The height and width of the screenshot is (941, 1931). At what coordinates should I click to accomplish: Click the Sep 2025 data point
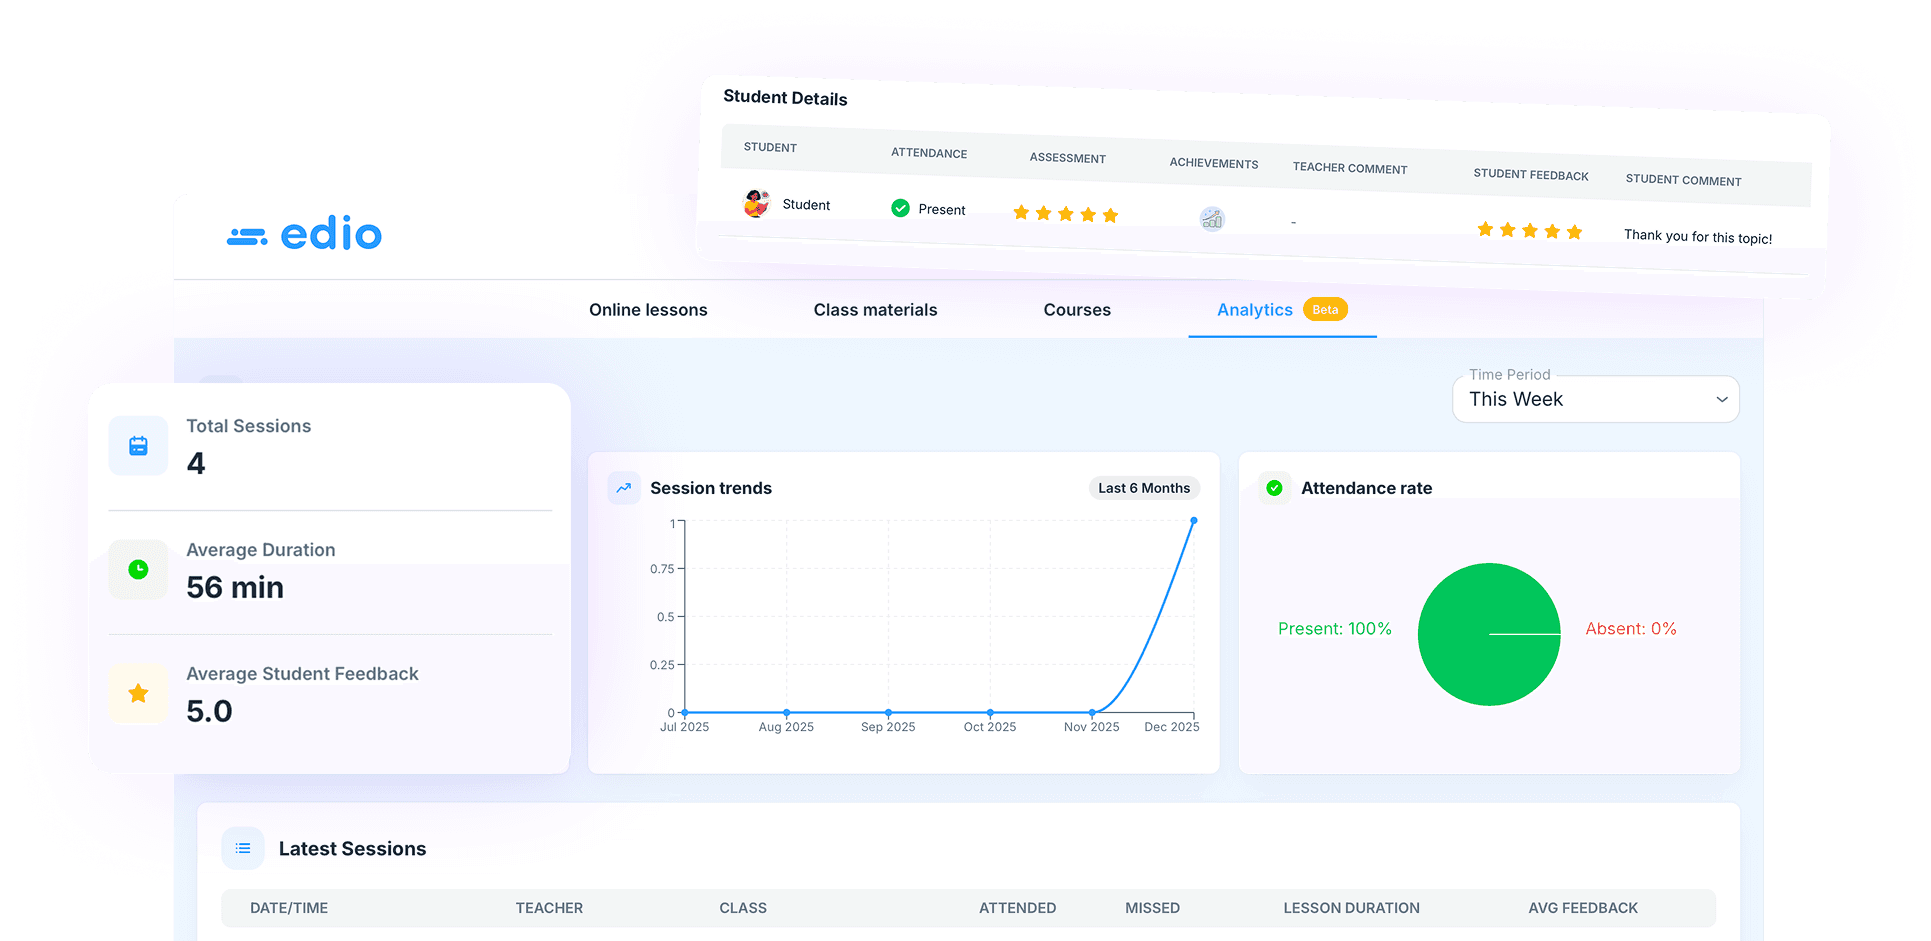point(888,713)
